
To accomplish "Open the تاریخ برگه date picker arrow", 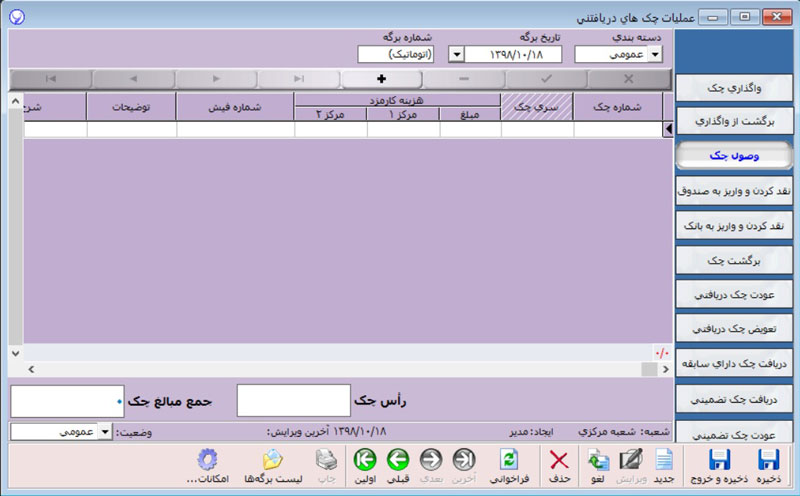I will point(457,55).
